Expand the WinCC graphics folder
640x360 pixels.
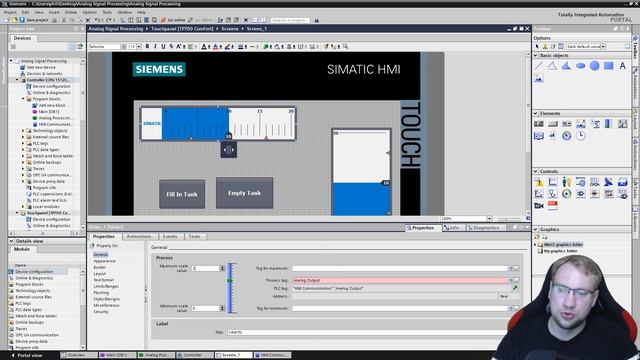(535, 244)
